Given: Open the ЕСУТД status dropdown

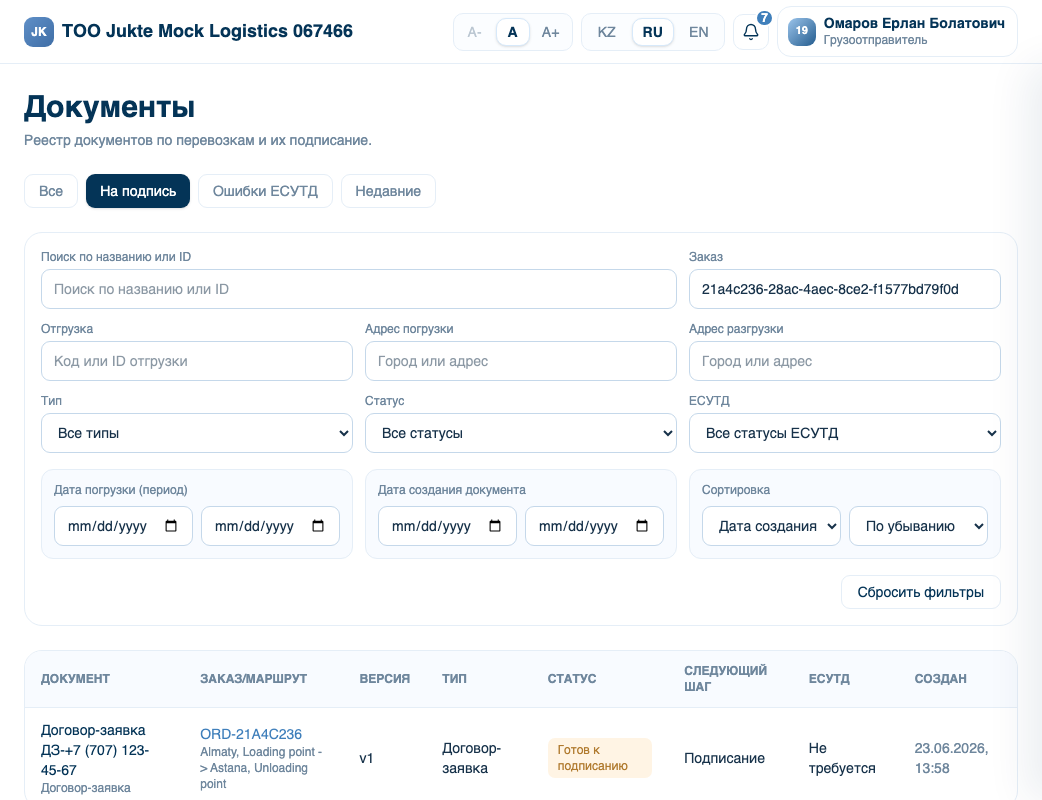Looking at the screenshot, I should [845, 433].
